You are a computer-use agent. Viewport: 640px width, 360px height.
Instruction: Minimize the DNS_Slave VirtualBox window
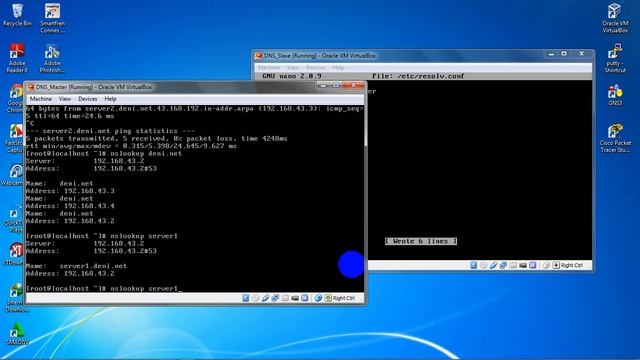[x=551, y=54]
